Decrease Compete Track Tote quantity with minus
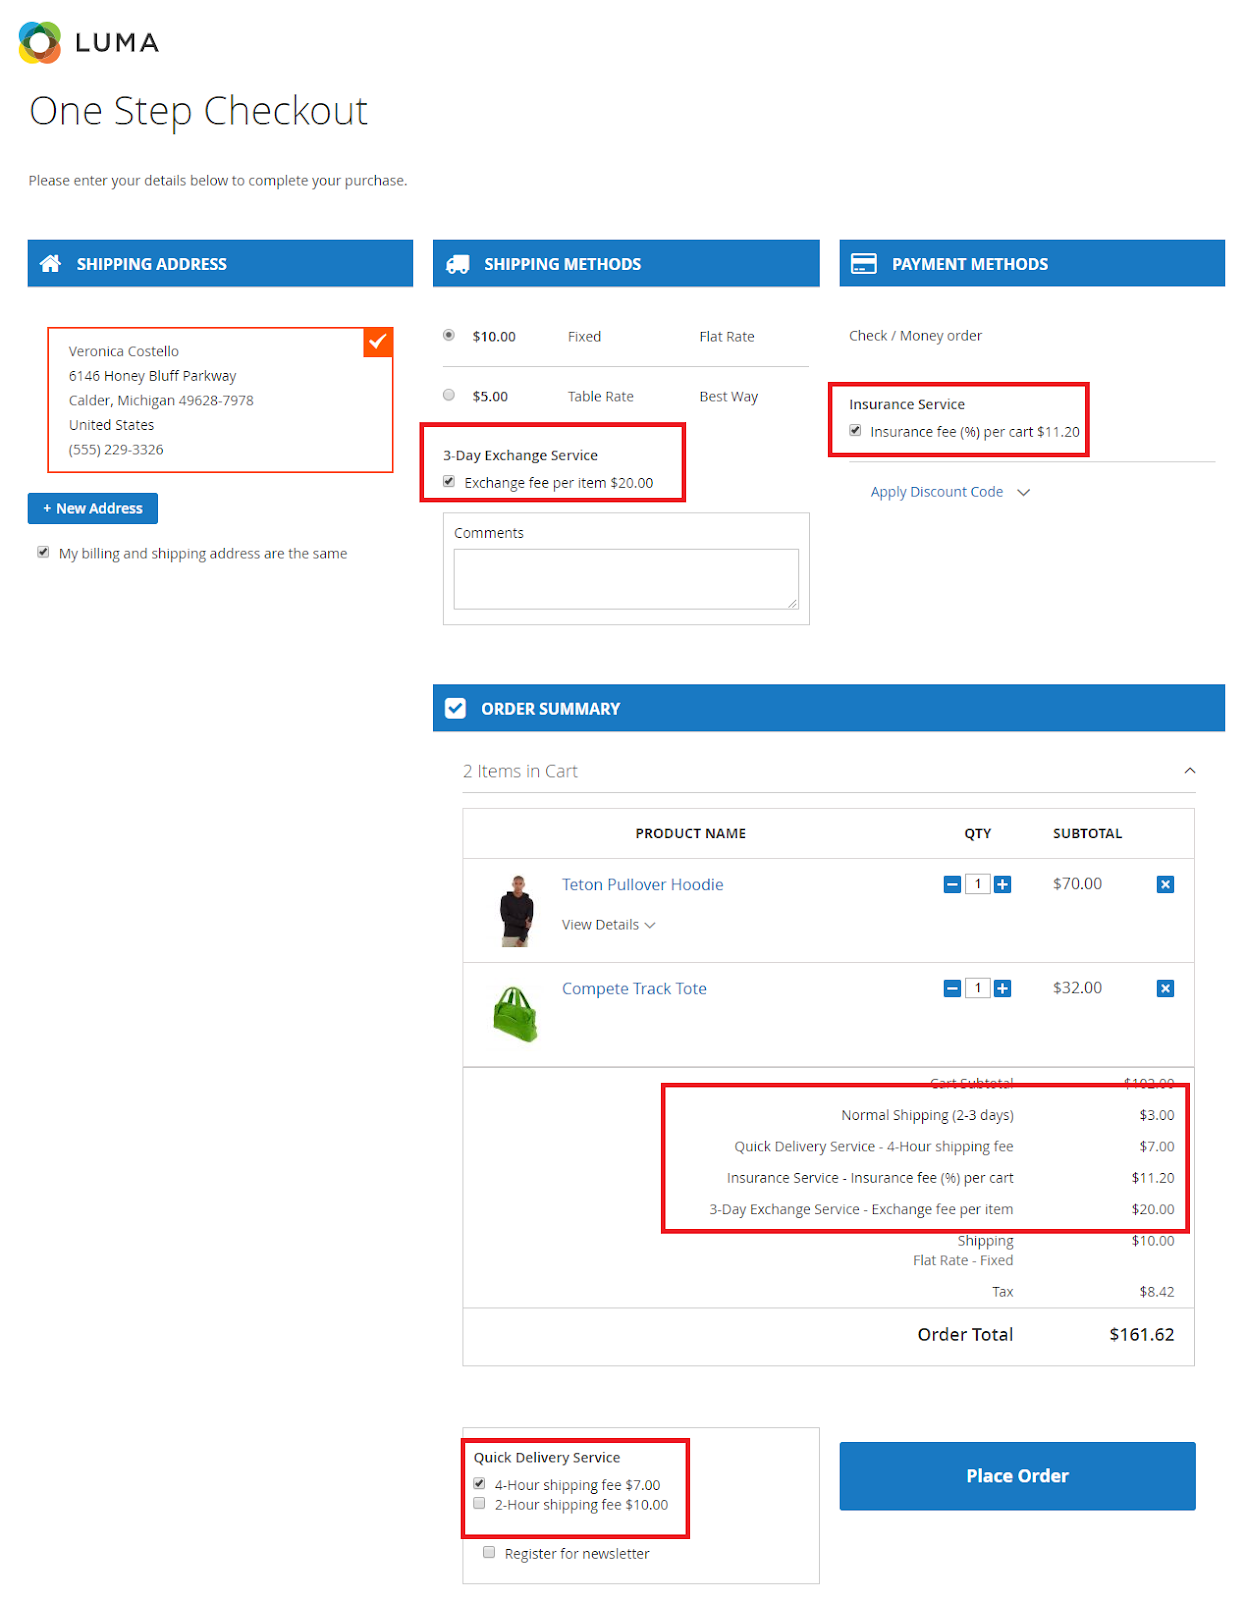 coord(952,988)
